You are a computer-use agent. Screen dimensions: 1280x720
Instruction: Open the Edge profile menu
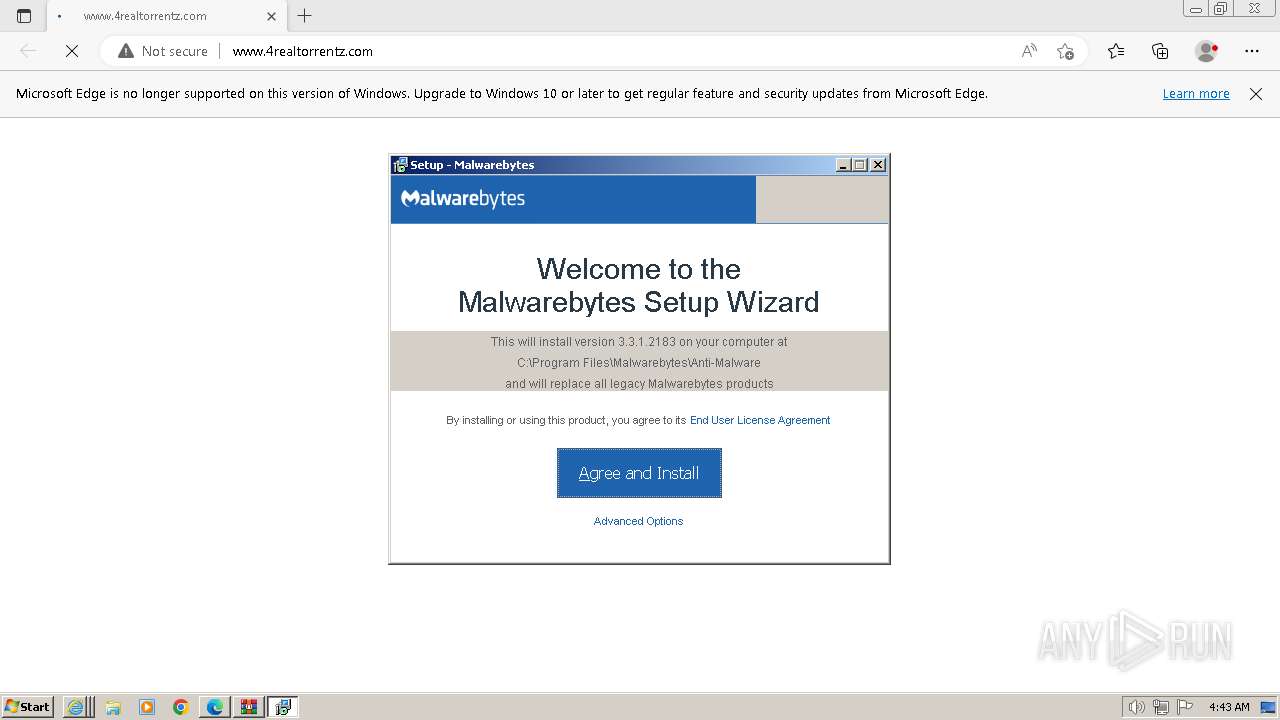[x=1206, y=51]
